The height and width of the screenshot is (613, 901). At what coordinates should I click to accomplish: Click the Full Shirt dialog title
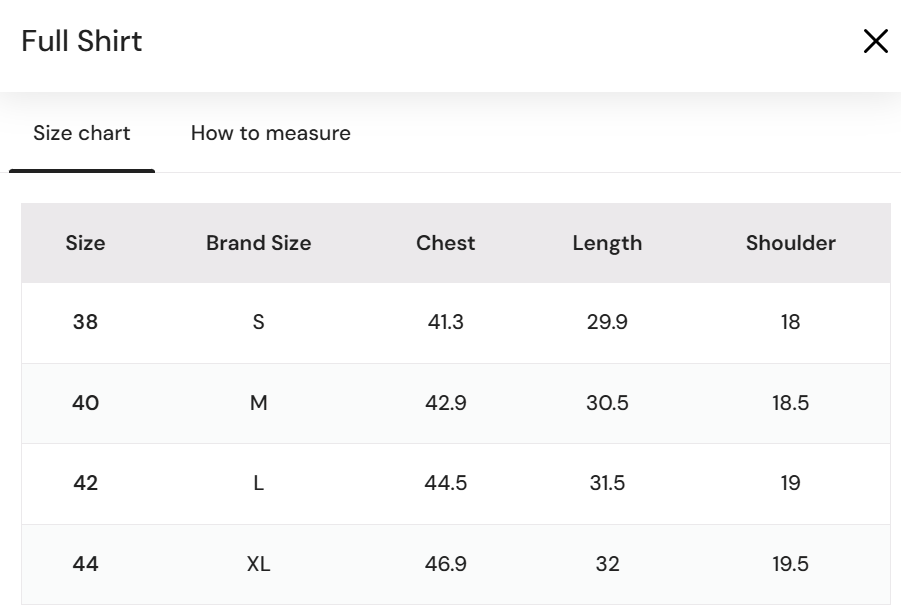82,41
